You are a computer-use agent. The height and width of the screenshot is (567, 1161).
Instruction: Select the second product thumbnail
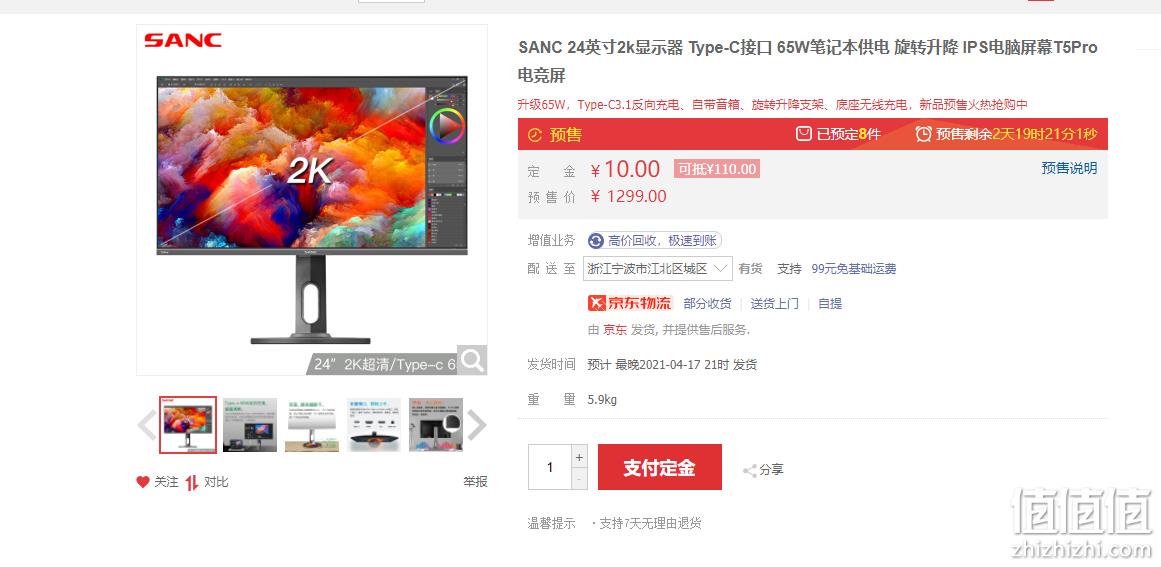(250, 425)
